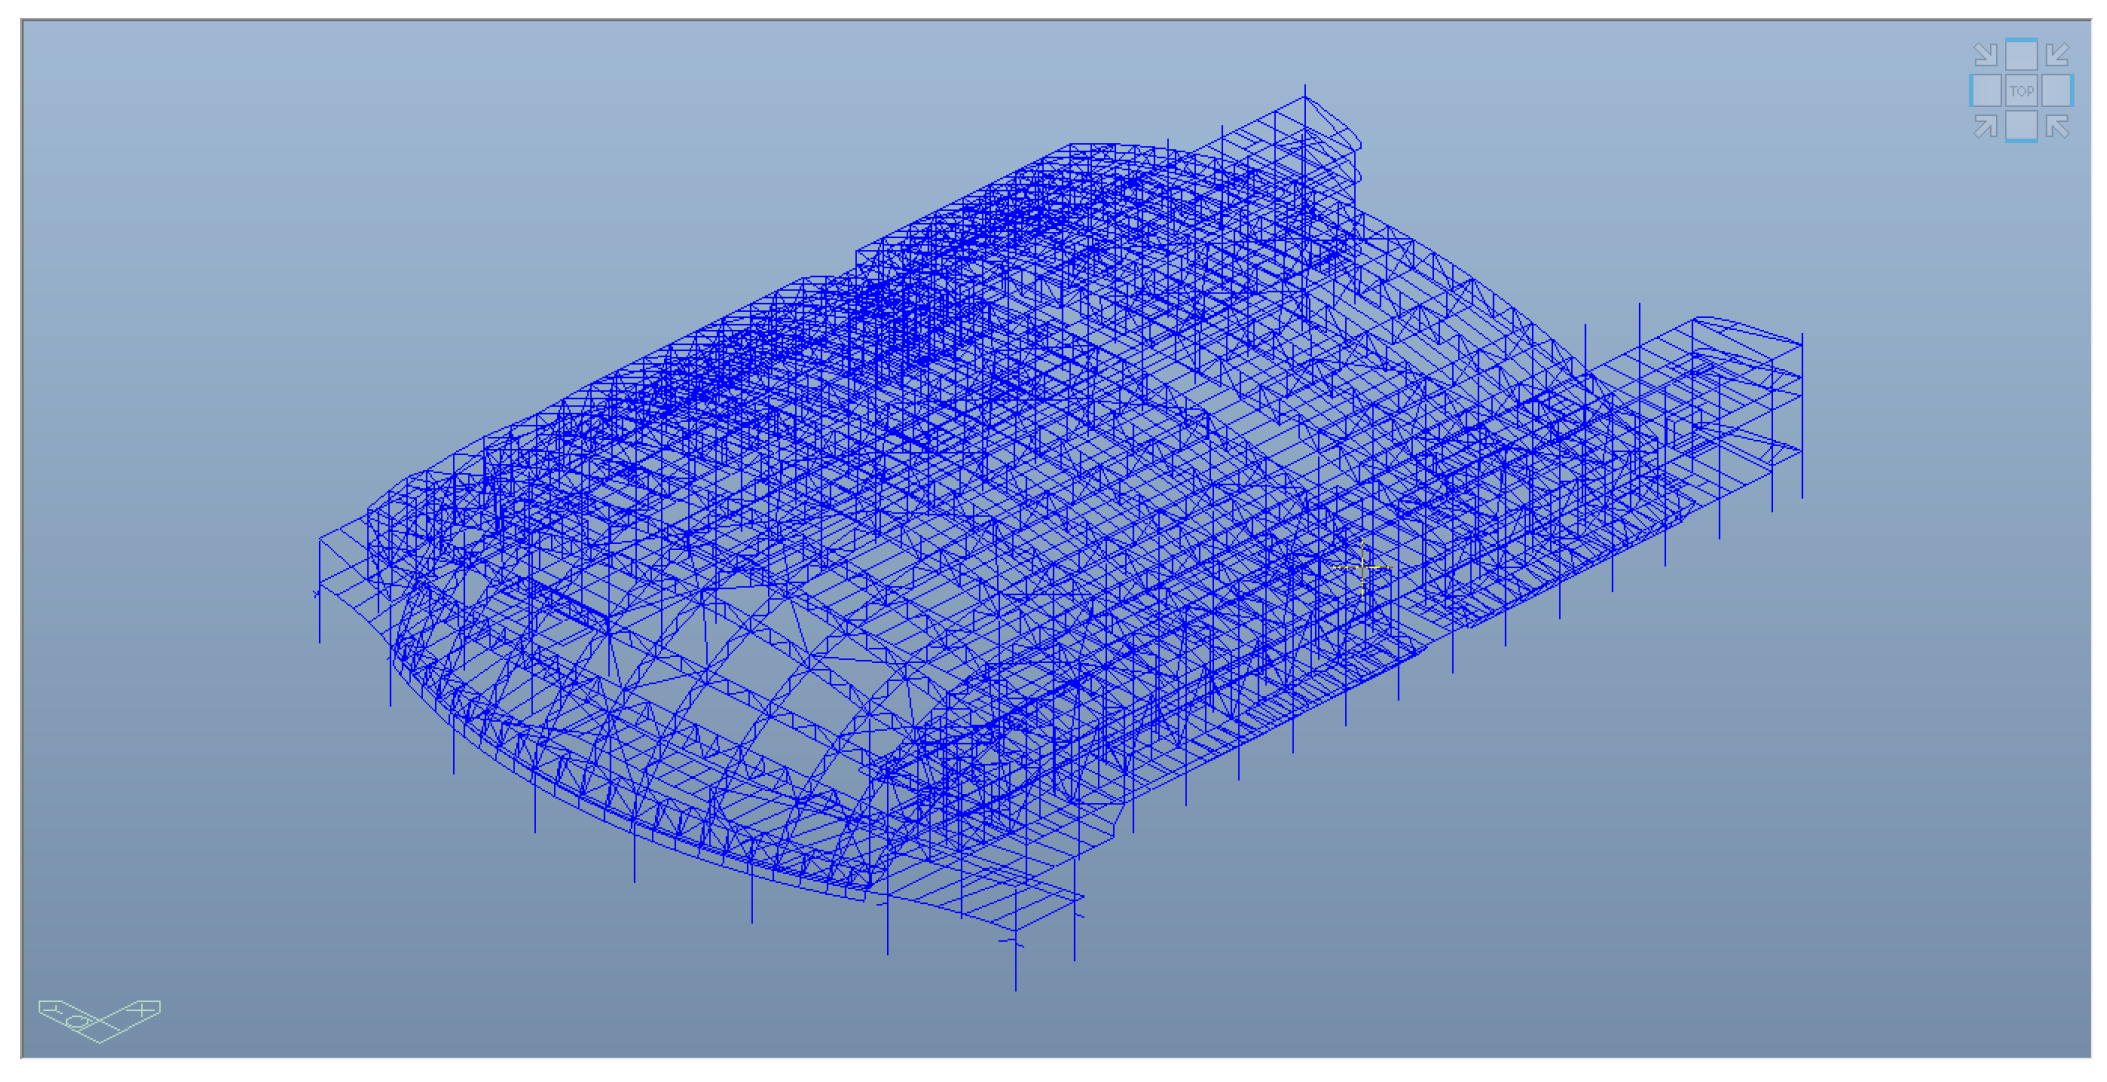The height and width of the screenshot is (1082, 2107).
Task: Select the upper-right diagonal arrow in the view navigator
Action: (2057, 54)
